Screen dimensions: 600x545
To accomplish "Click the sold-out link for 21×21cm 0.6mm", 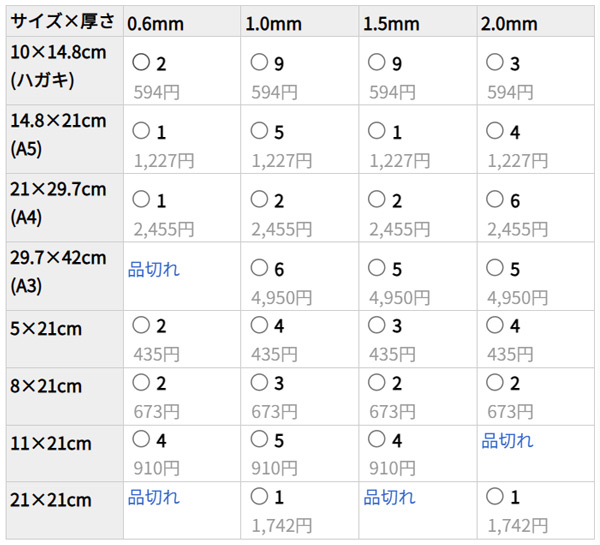I will (154, 497).
